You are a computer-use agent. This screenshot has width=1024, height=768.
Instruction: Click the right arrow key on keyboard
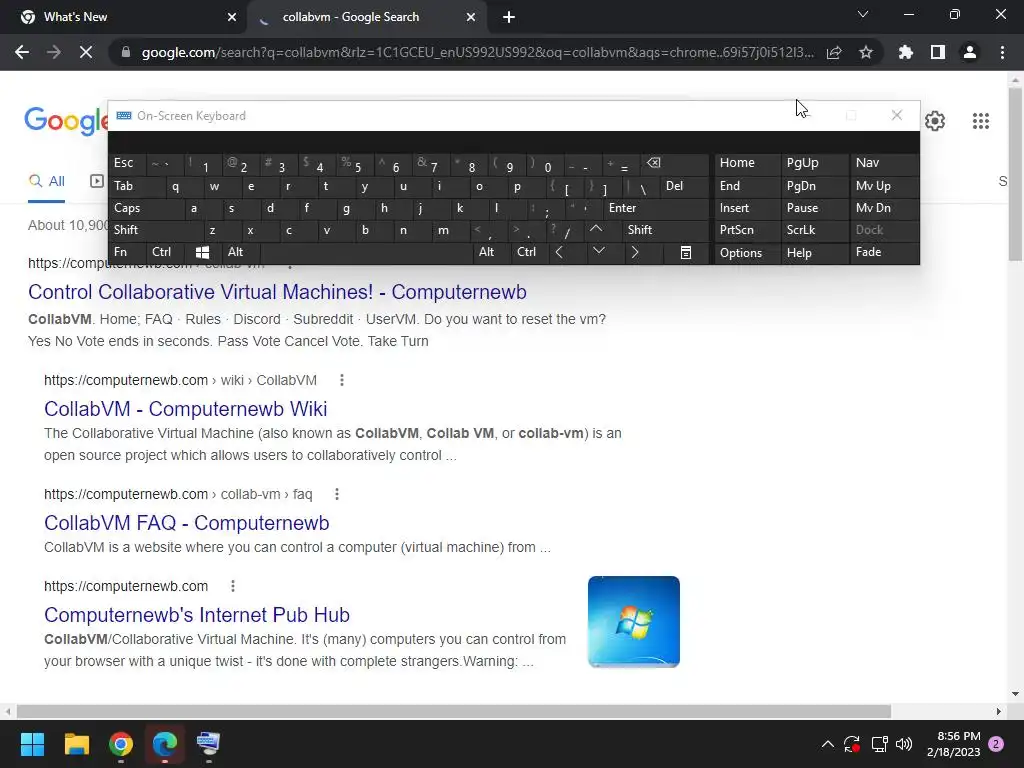tap(635, 252)
